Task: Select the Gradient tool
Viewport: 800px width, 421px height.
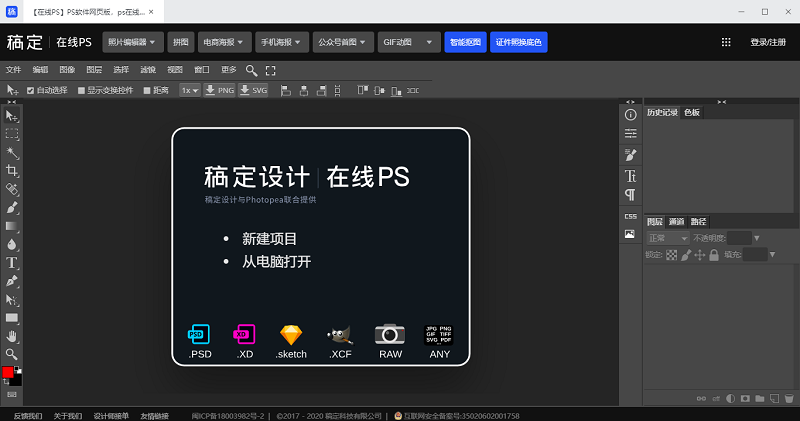Action: coord(12,226)
